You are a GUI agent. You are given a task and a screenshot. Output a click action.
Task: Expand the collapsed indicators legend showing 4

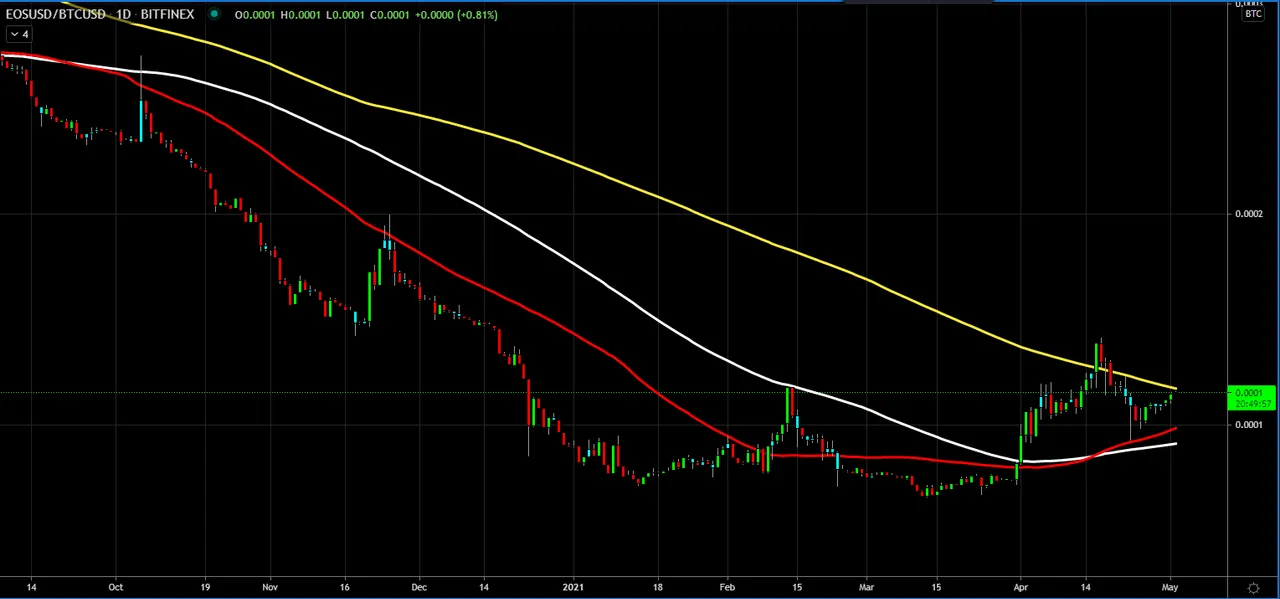click(19, 34)
